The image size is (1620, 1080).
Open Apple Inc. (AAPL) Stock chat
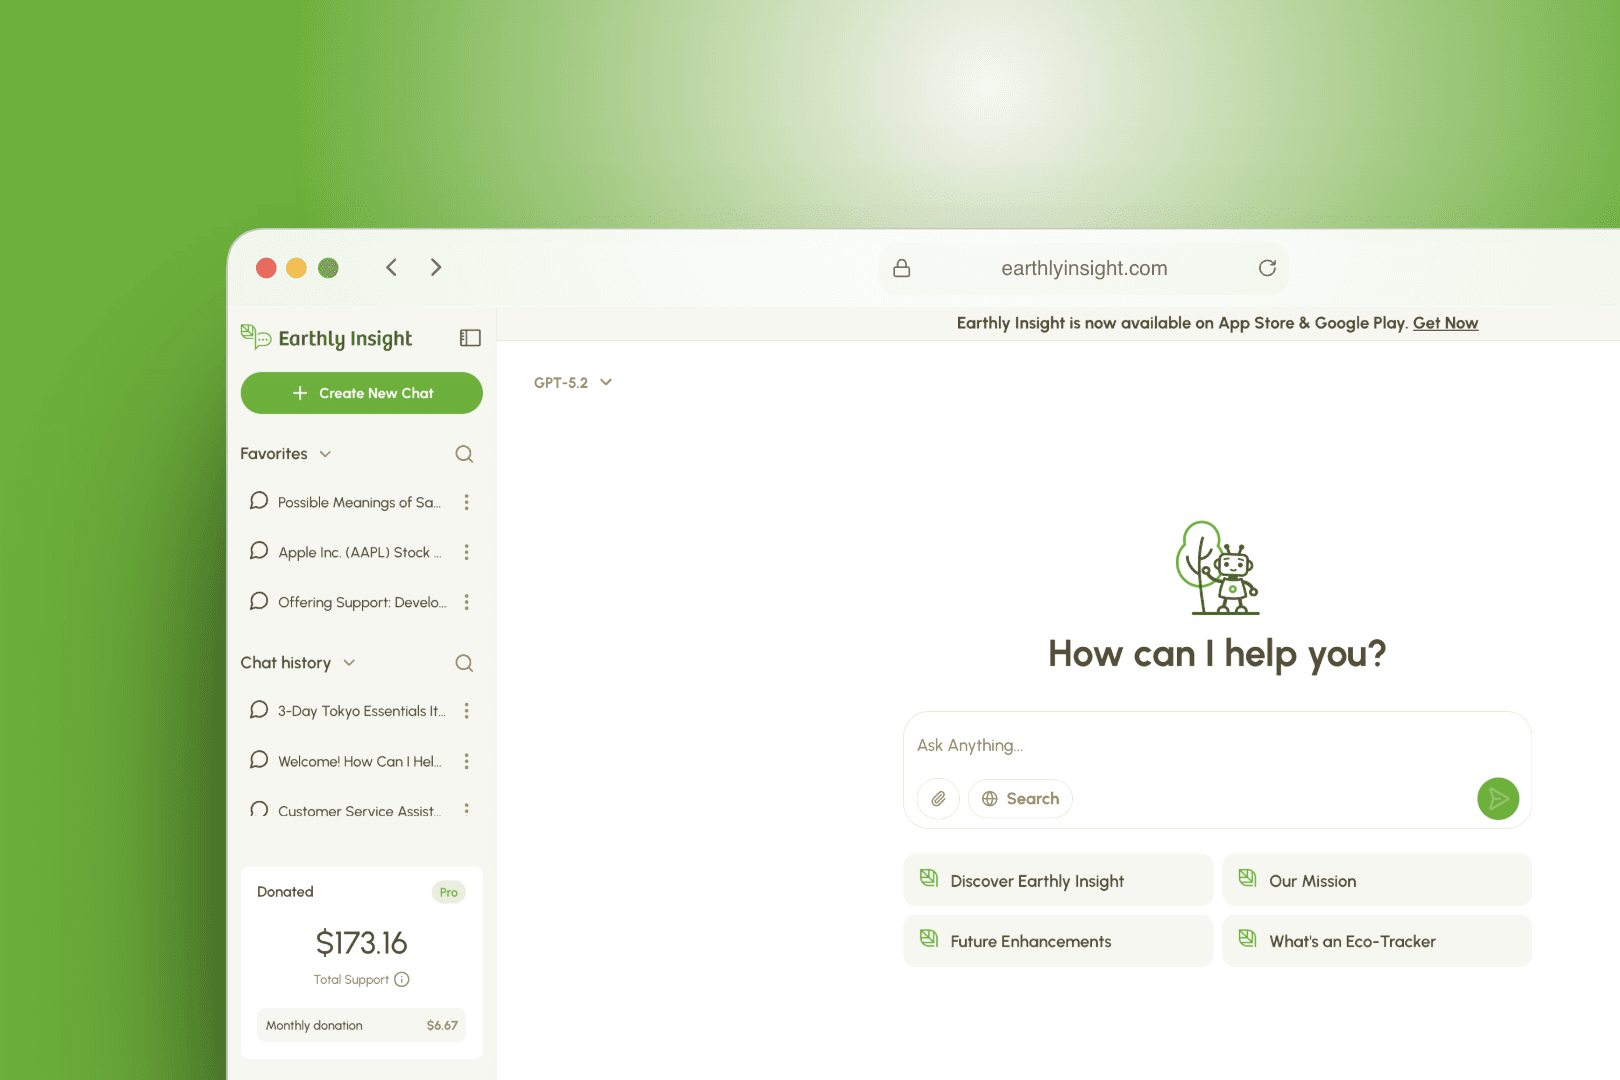tap(345, 552)
